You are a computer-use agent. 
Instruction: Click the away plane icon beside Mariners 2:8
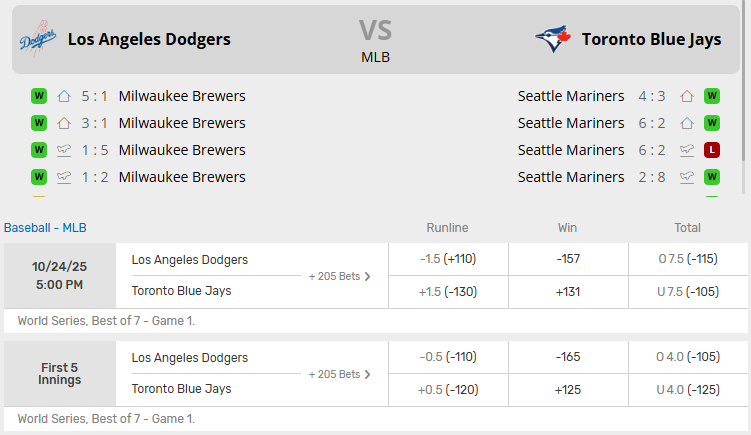tap(687, 177)
